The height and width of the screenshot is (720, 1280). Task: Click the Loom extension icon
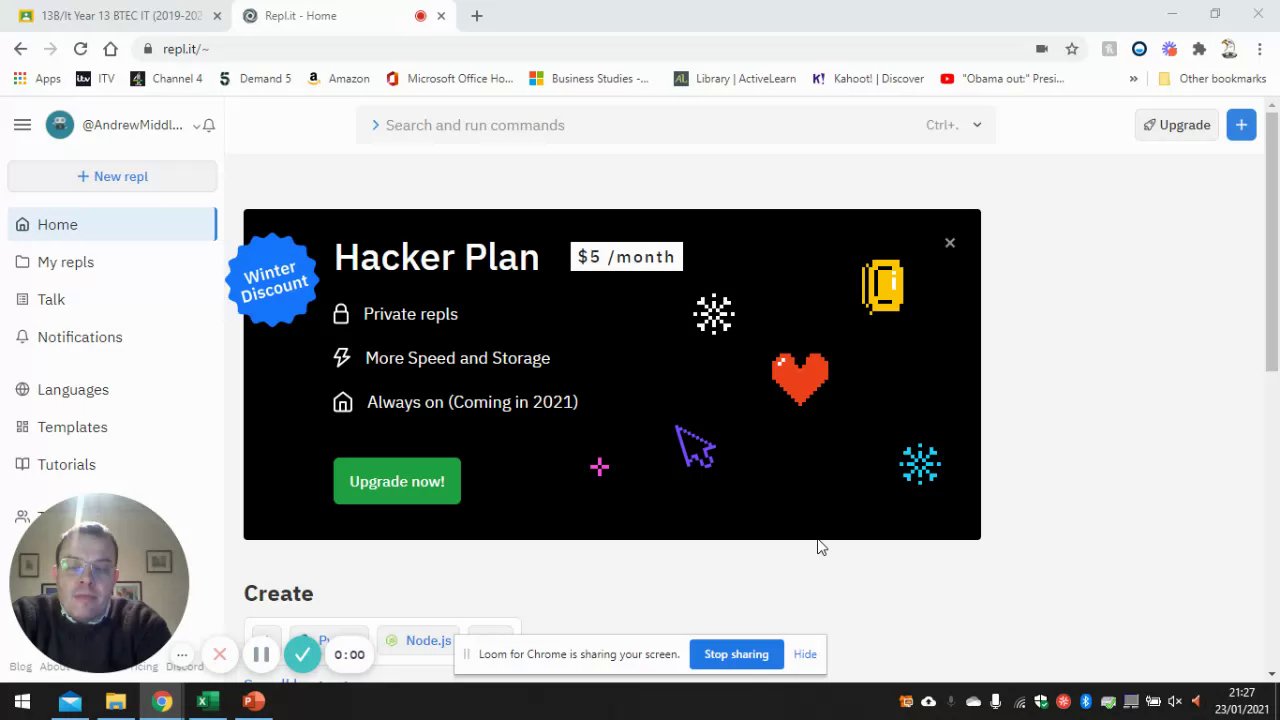(1169, 48)
